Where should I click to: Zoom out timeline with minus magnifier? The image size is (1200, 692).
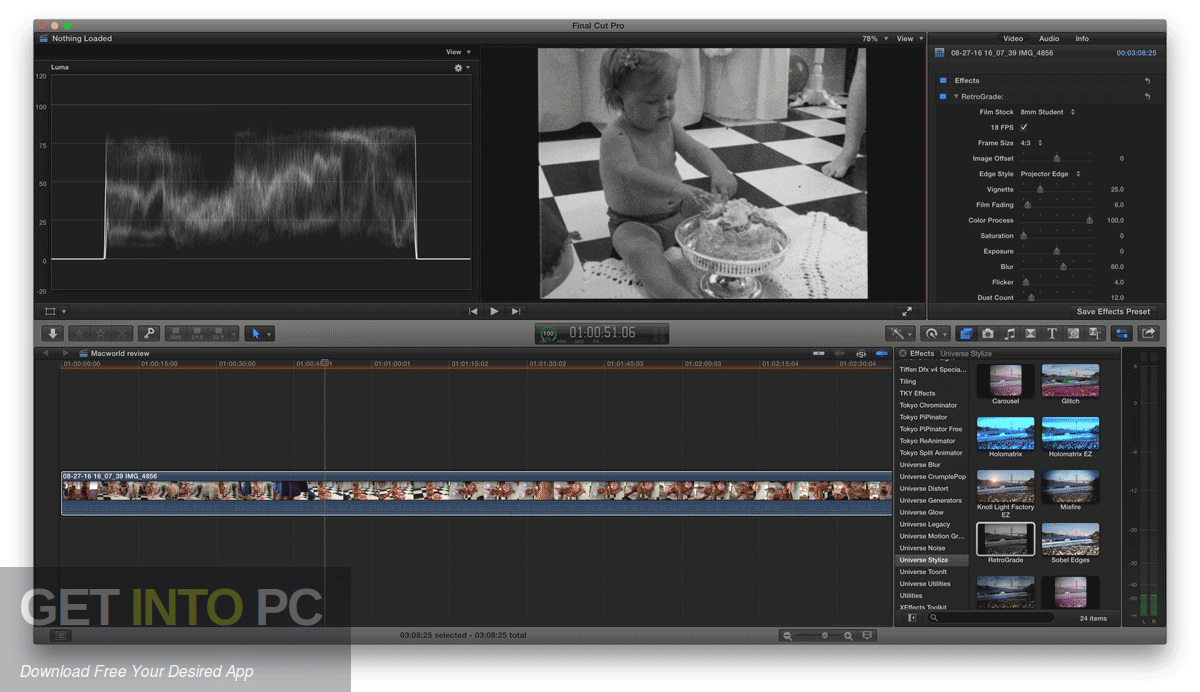[x=788, y=636]
